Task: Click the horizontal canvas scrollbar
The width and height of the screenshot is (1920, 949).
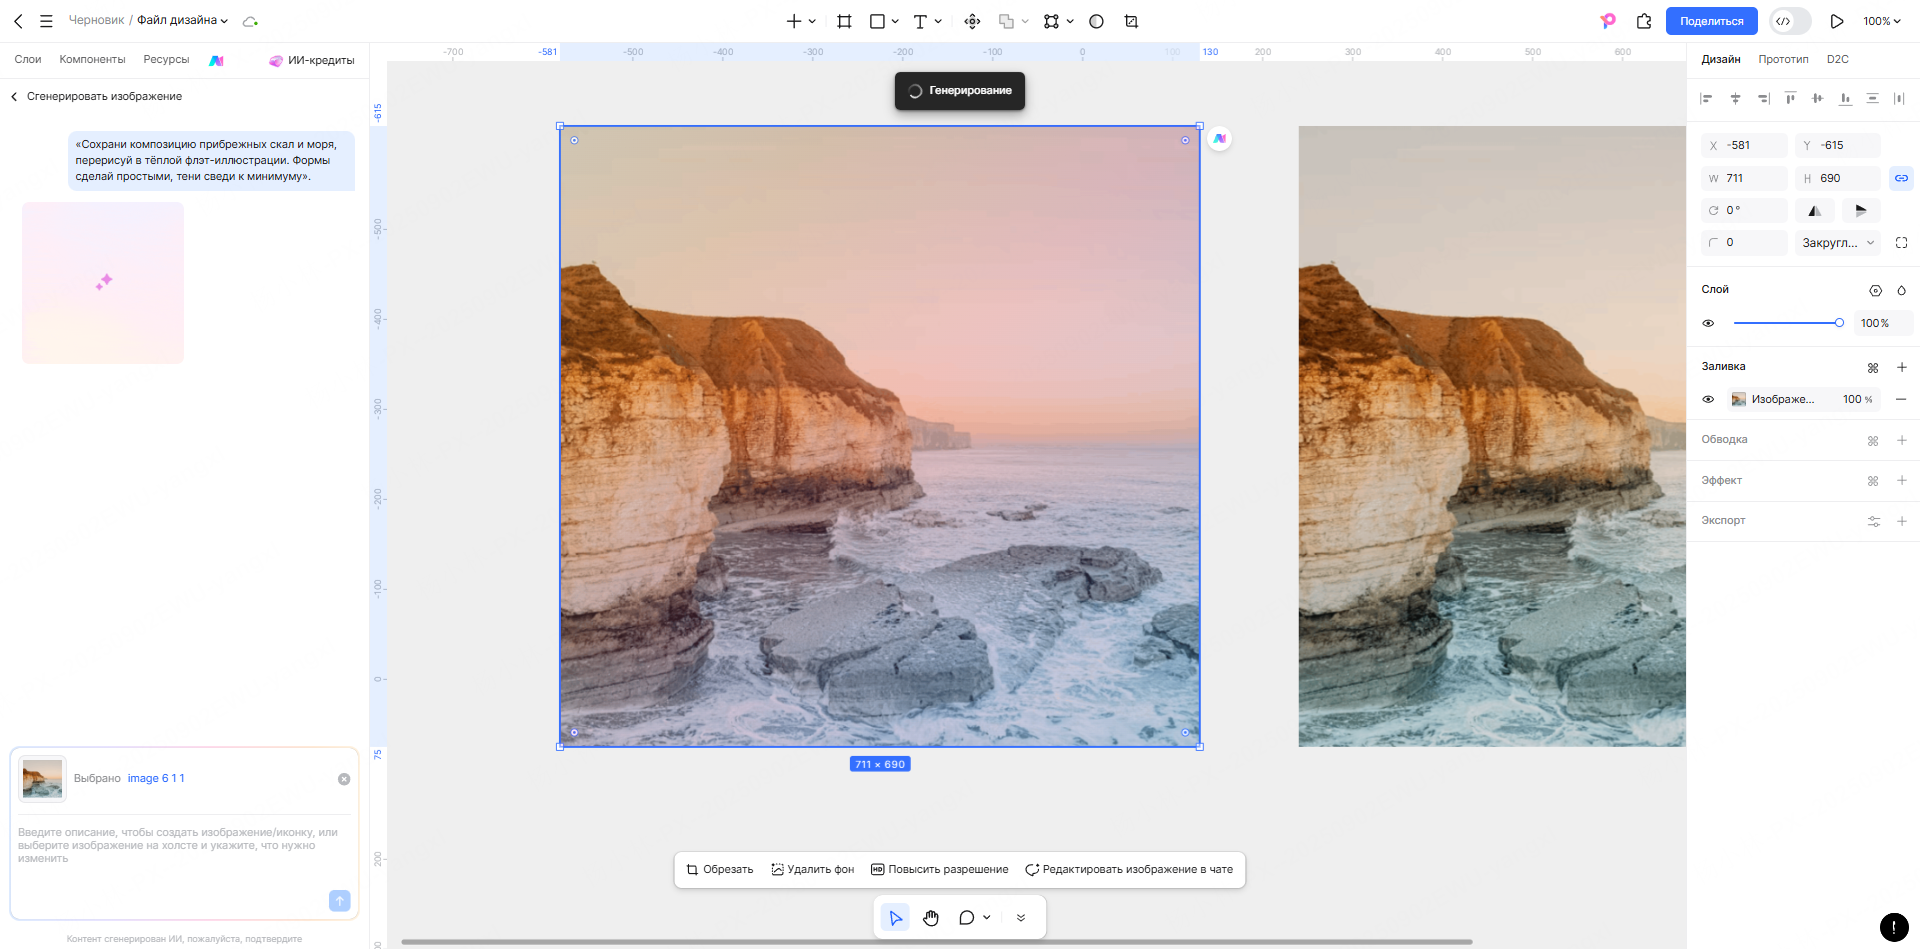Action: (x=936, y=941)
